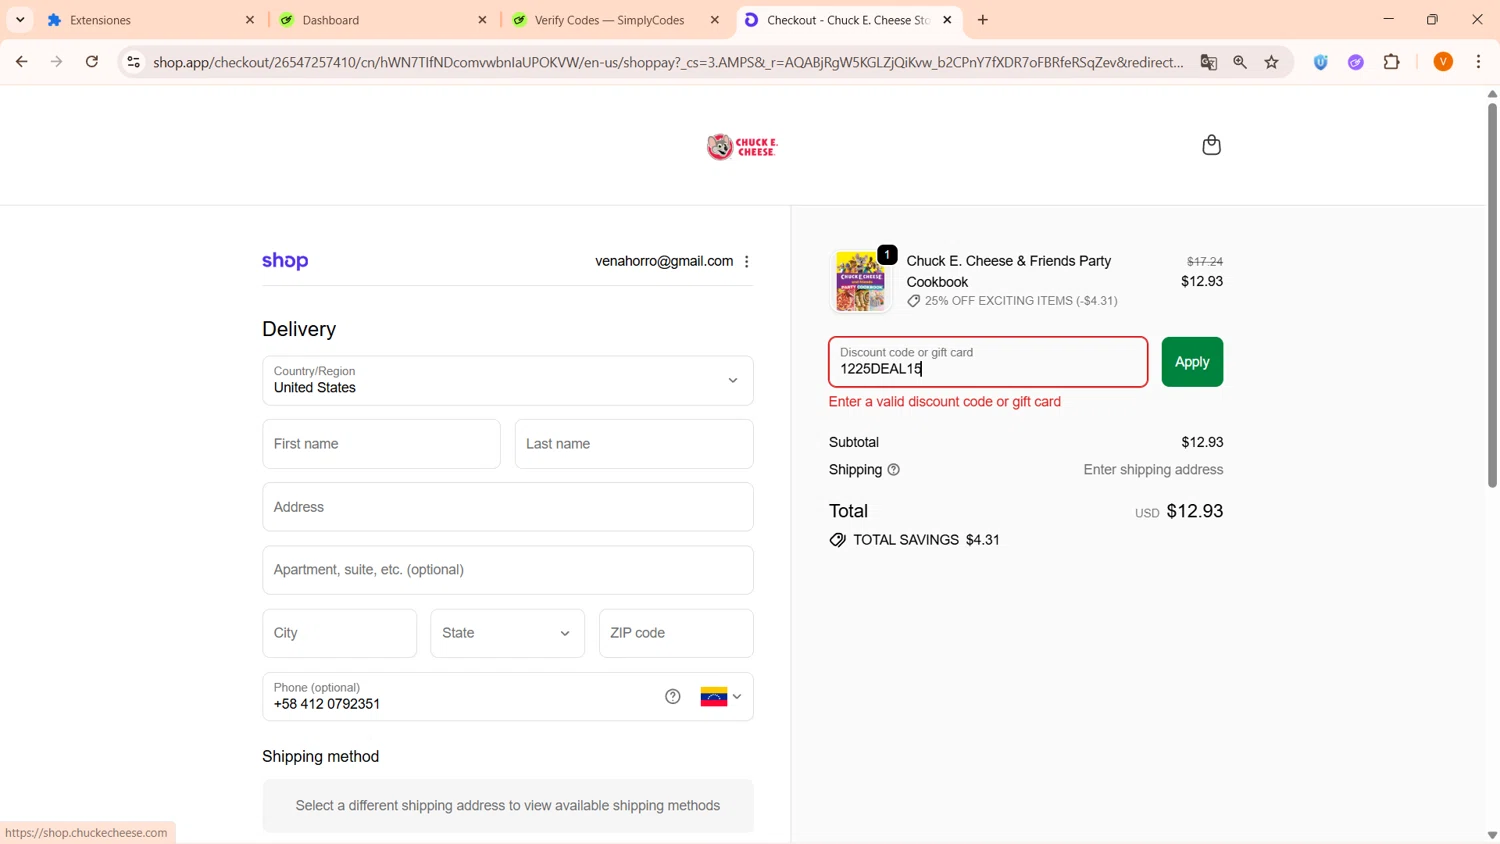Focus the First name field
Viewport: 1500px width, 844px height.
(x=381, y=444)
